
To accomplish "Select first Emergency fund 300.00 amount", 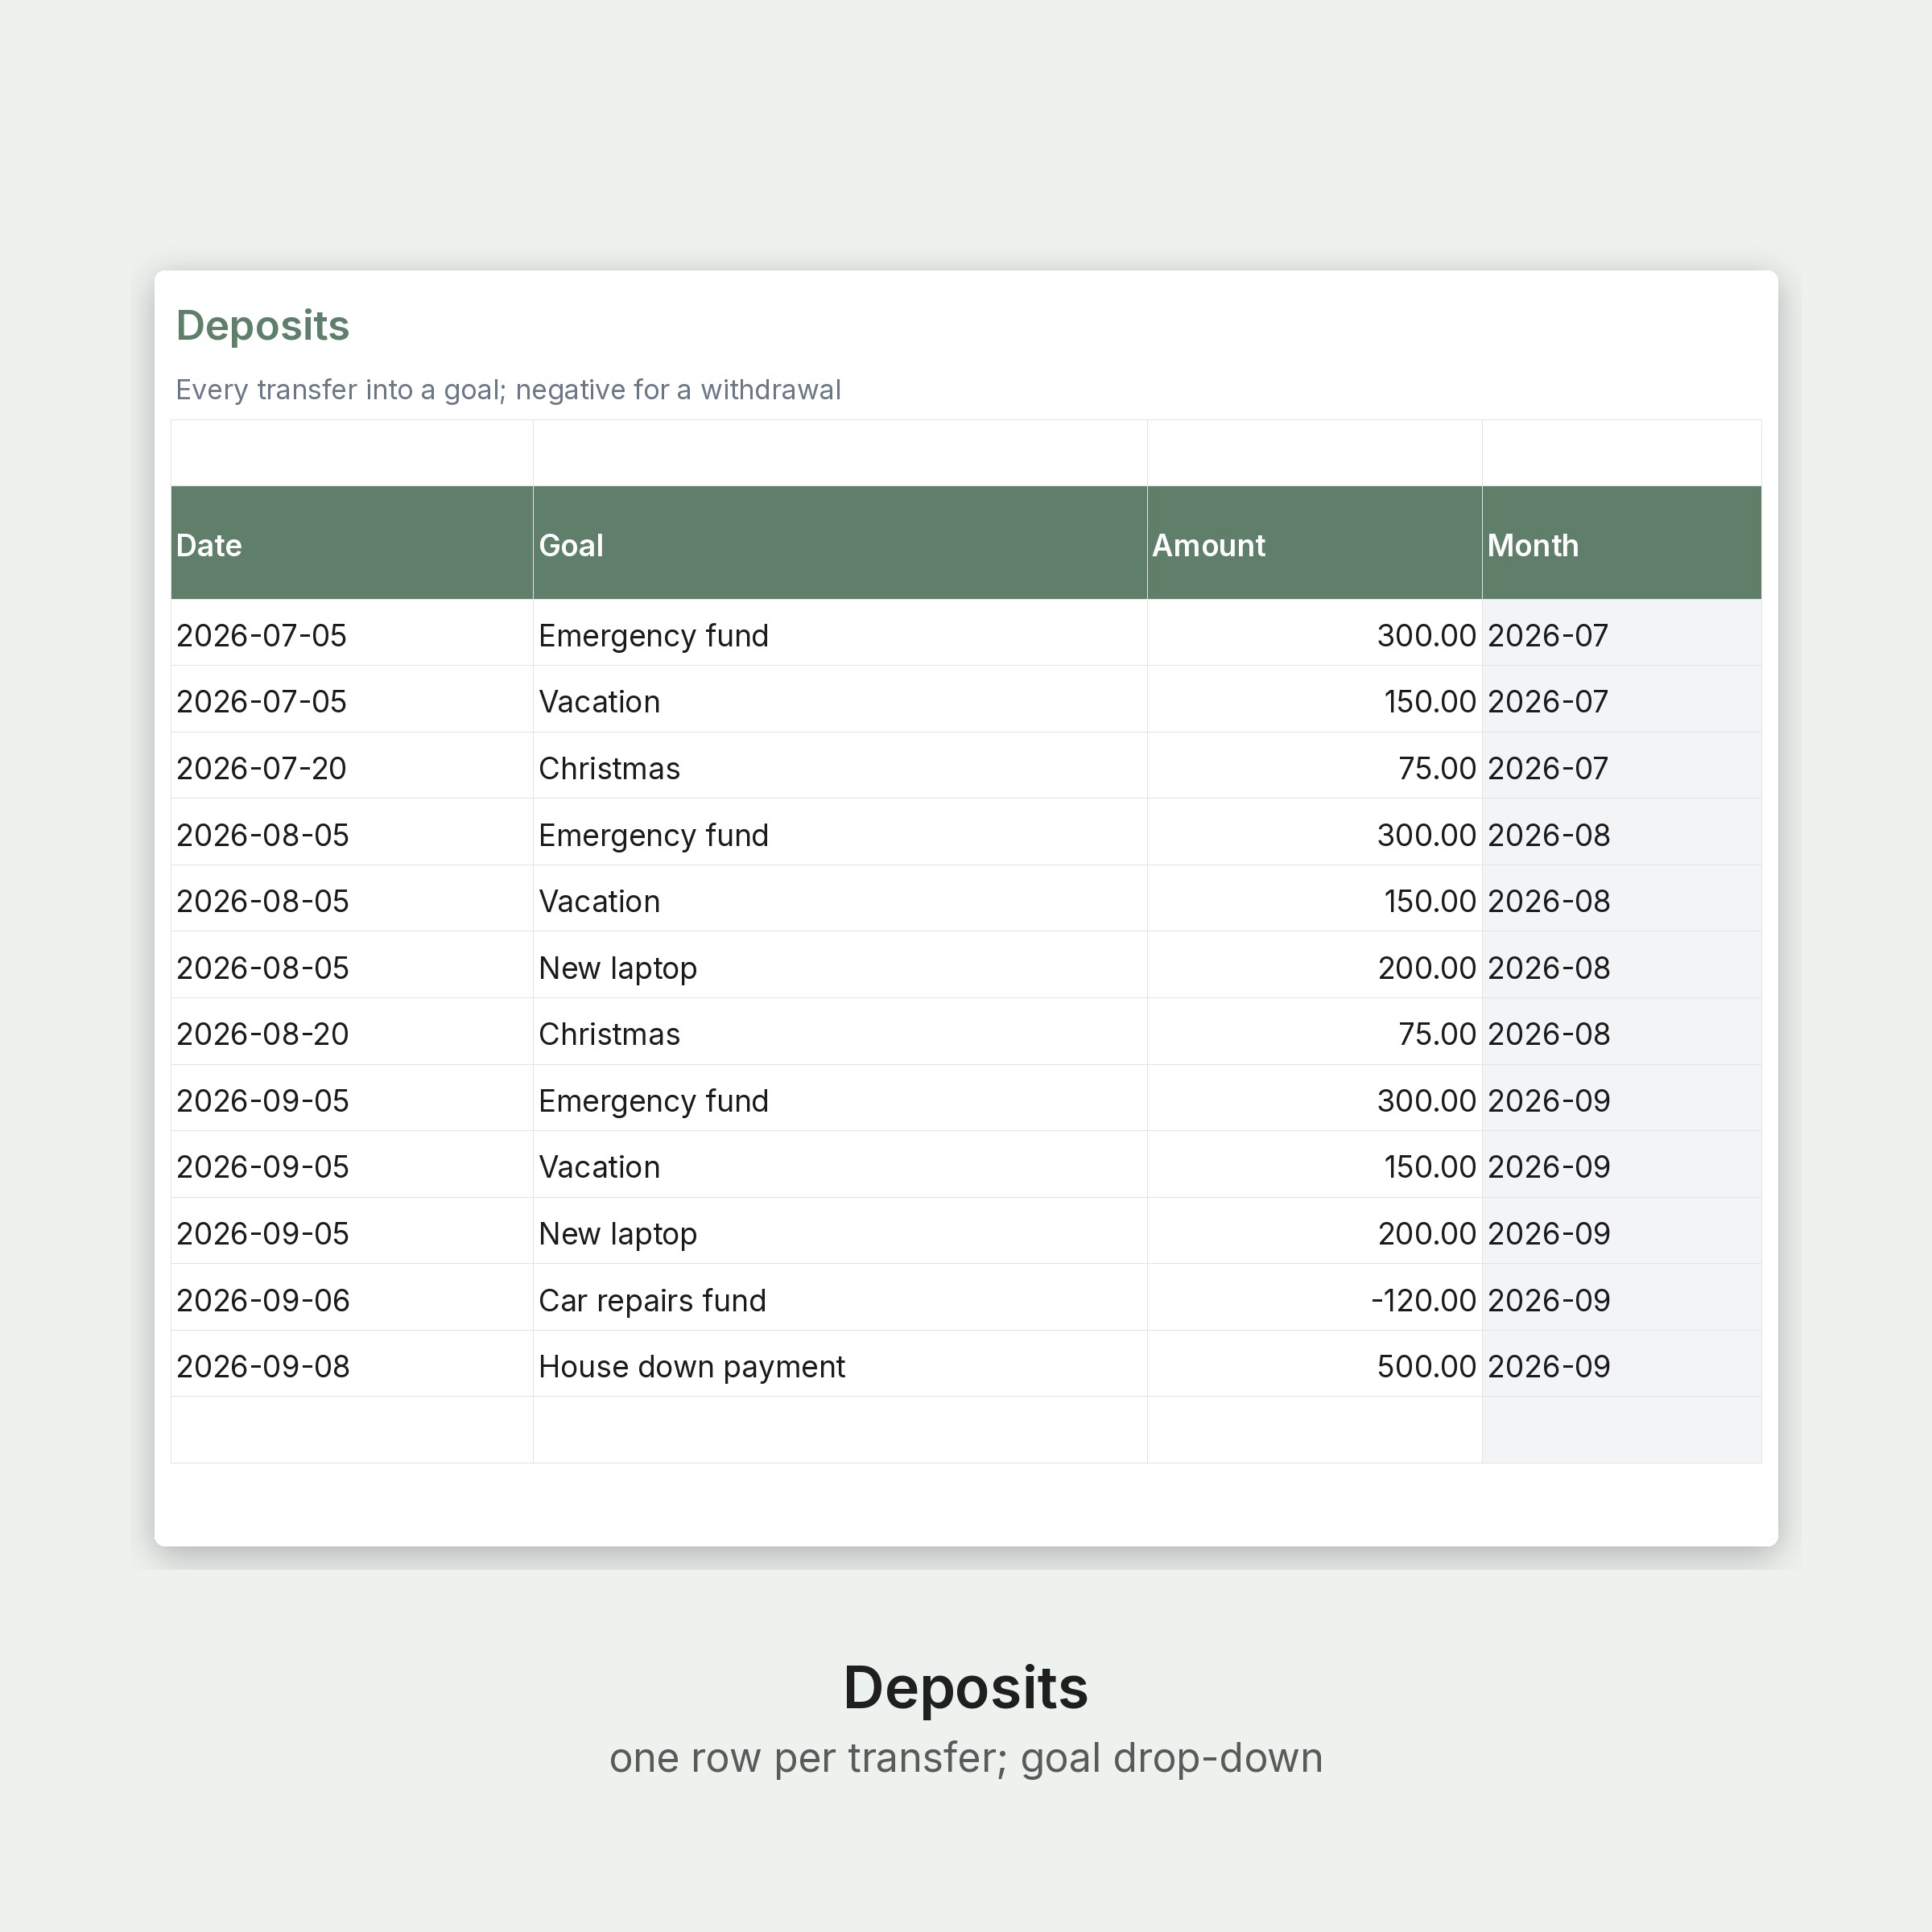I will 1315,633.
